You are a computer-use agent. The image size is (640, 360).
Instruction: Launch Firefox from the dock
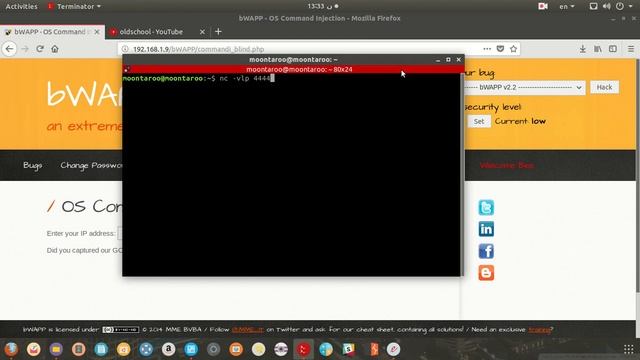tap(11, 349)
